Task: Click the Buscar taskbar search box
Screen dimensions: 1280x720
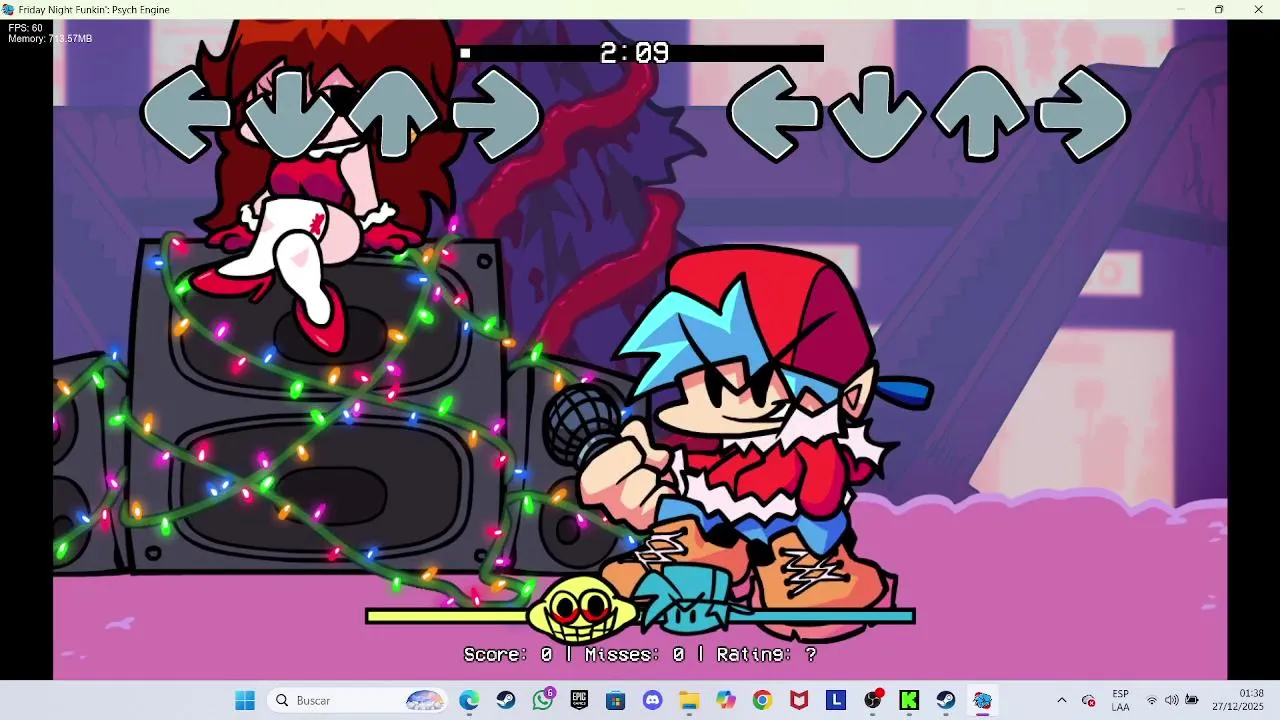Action: [x=357, y=700]
